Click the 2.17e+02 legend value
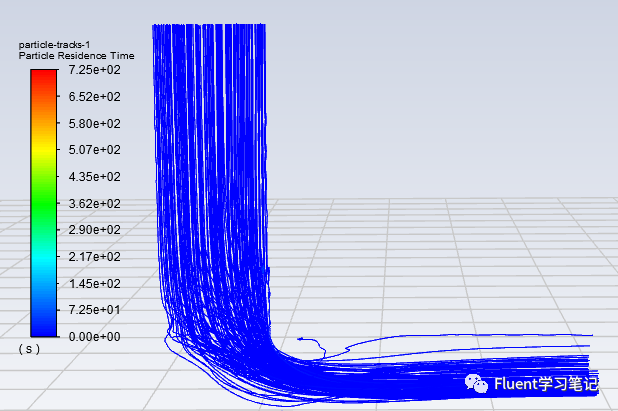This screenshot has height=411, width=618. click(x=95, y=257)
